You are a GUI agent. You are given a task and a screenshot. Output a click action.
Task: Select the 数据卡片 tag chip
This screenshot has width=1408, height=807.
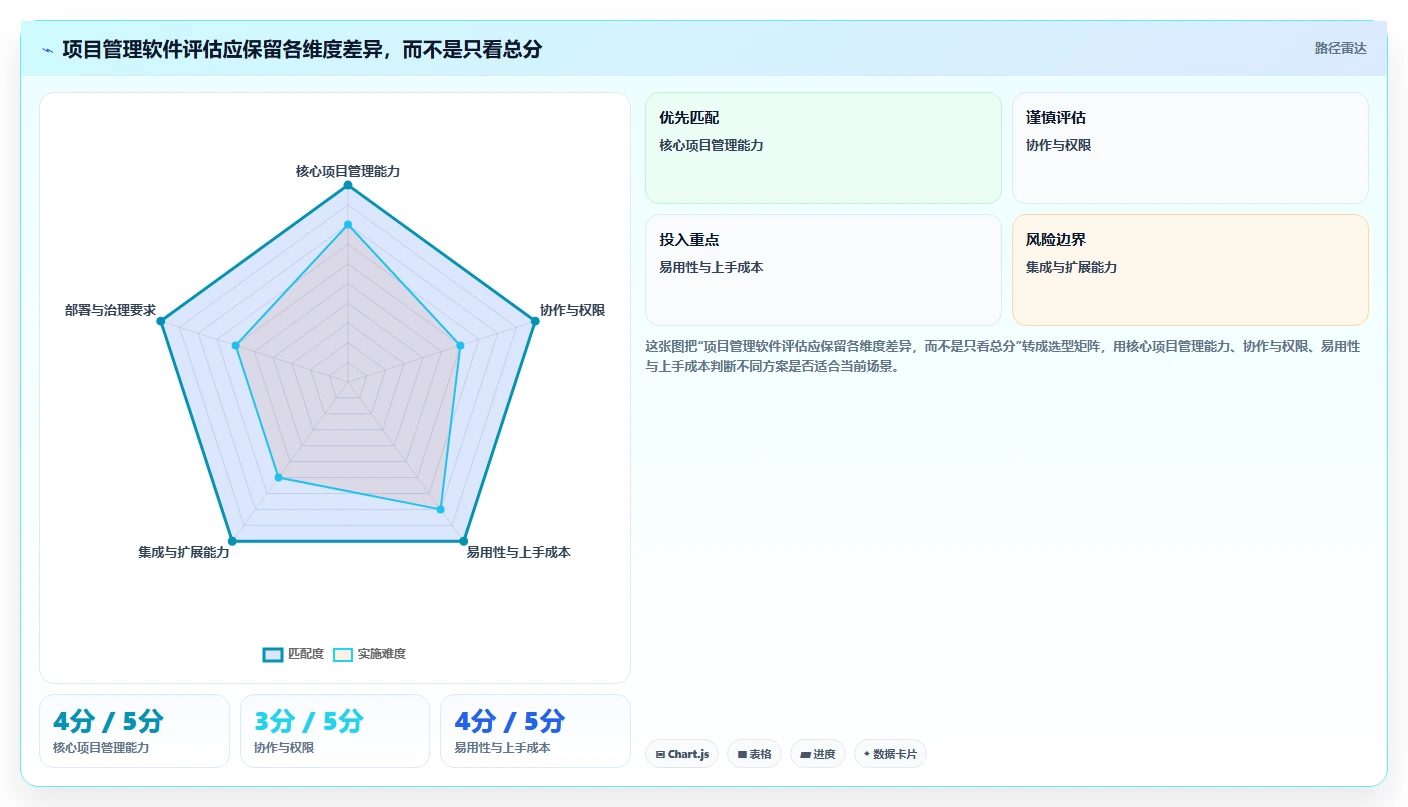click(890, 754)
